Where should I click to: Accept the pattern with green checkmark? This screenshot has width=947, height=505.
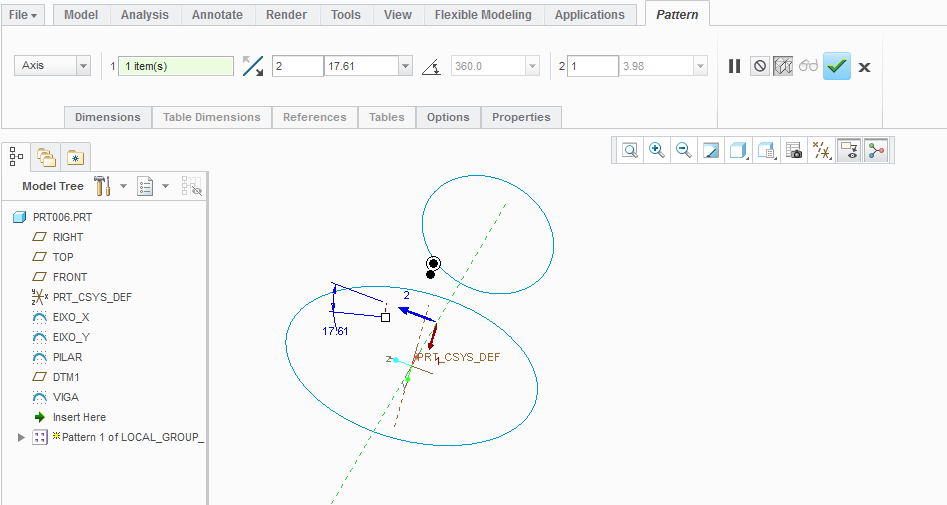pyautogui.click(x=836, y=66)
